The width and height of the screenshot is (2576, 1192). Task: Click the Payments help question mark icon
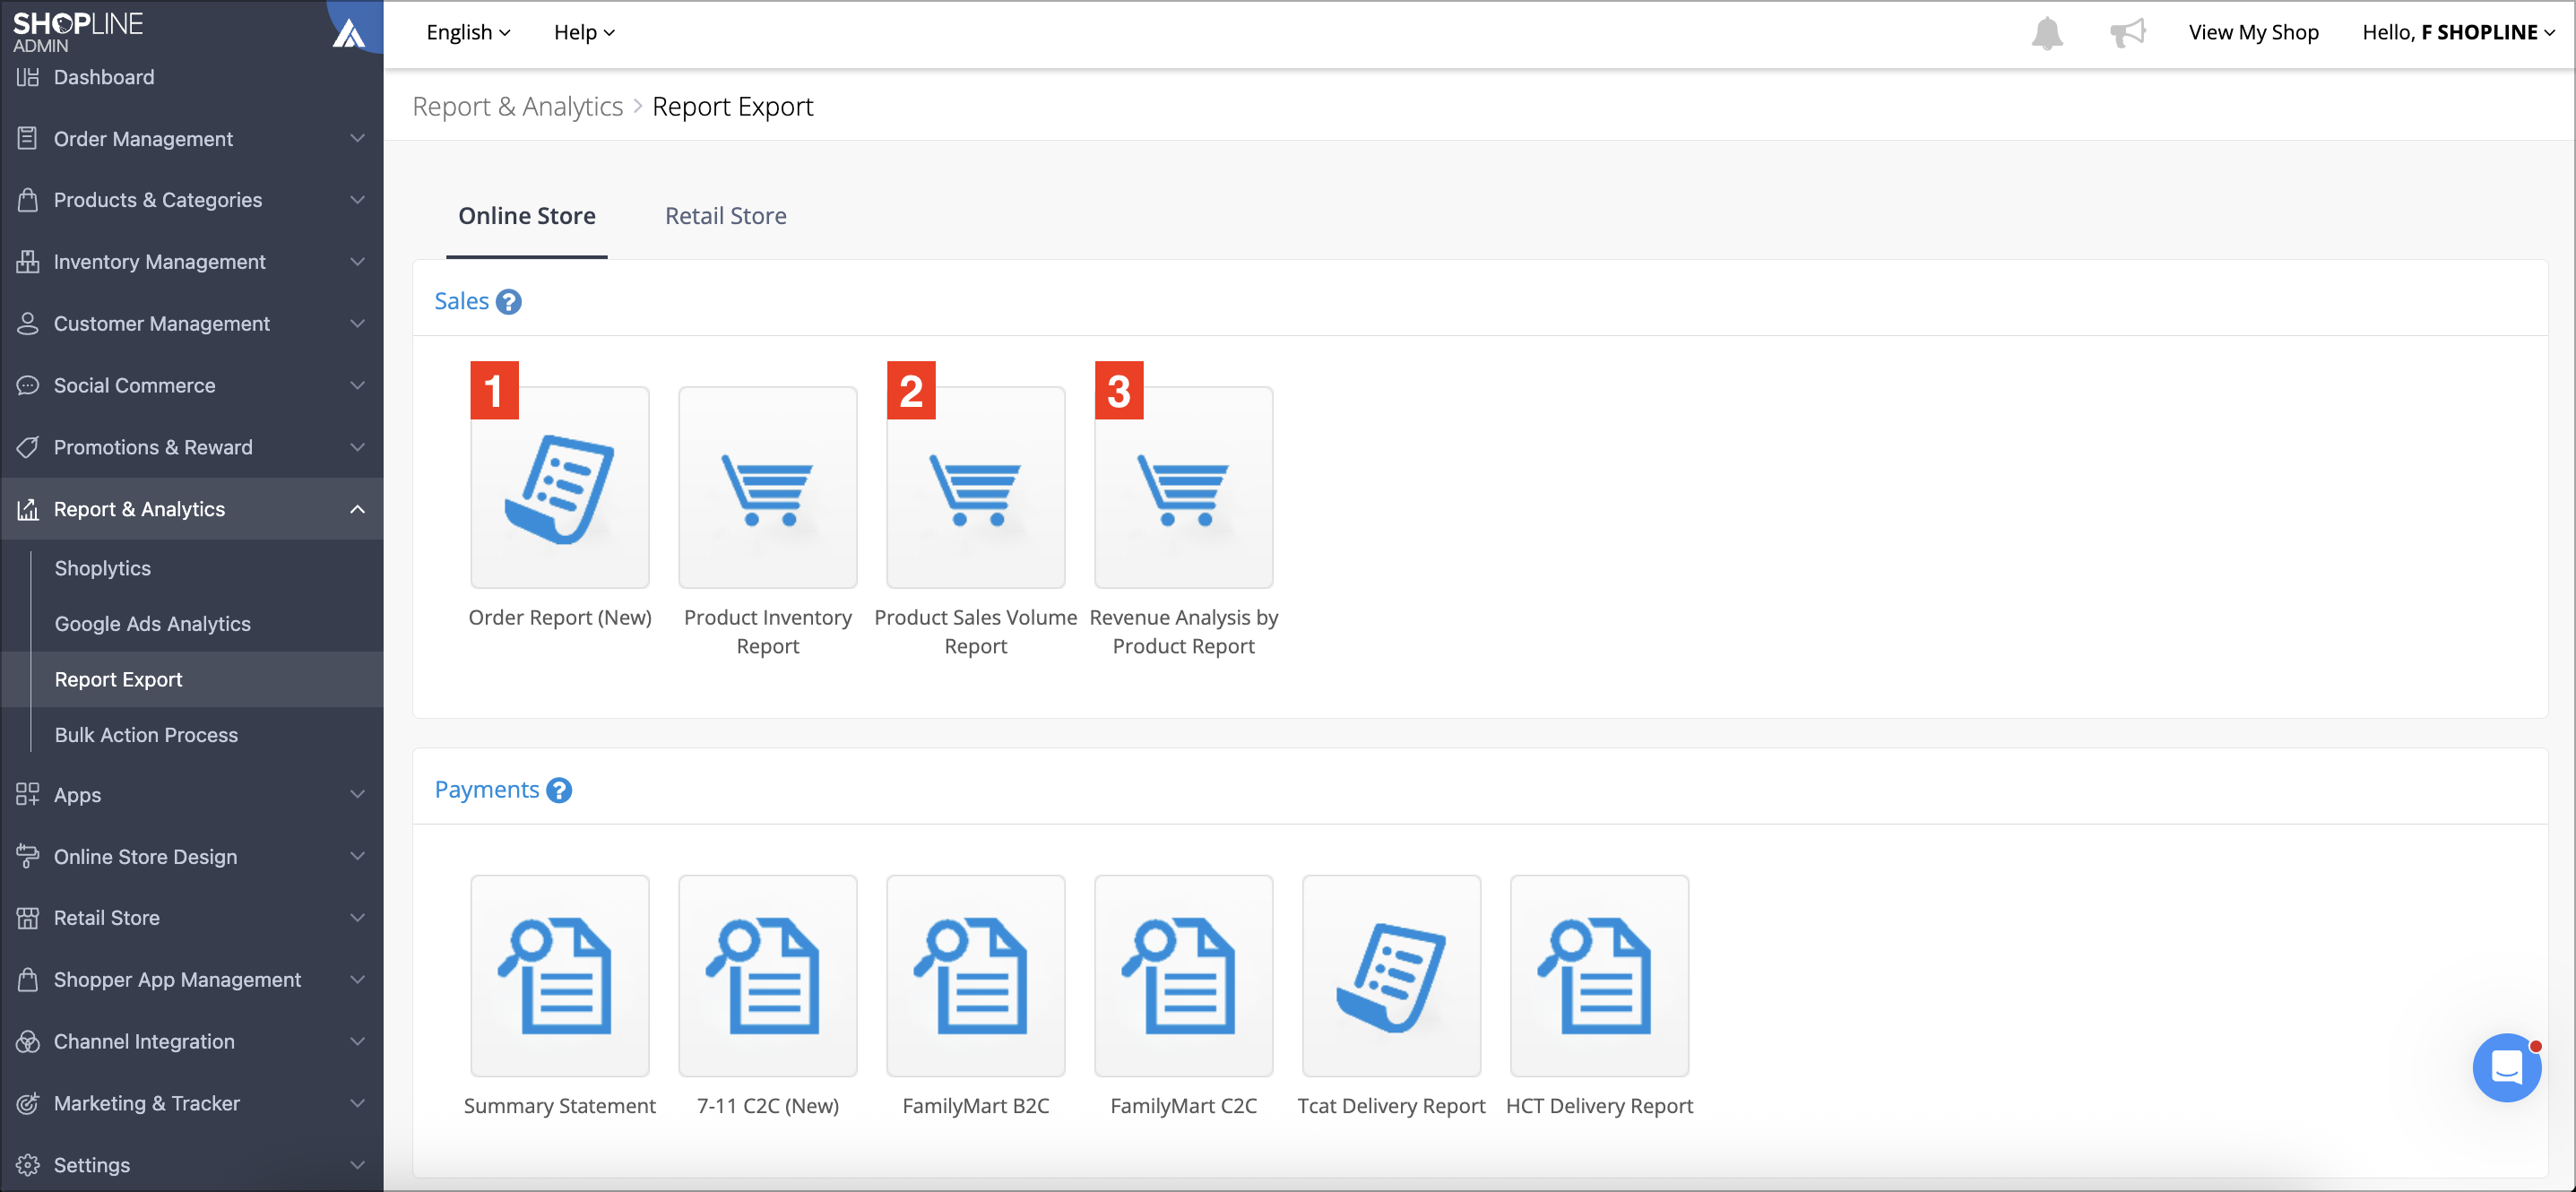(559, 790)
